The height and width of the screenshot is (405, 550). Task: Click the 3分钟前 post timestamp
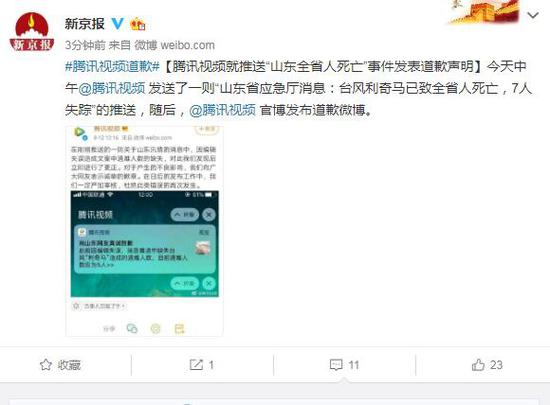[x=85, y=45]
